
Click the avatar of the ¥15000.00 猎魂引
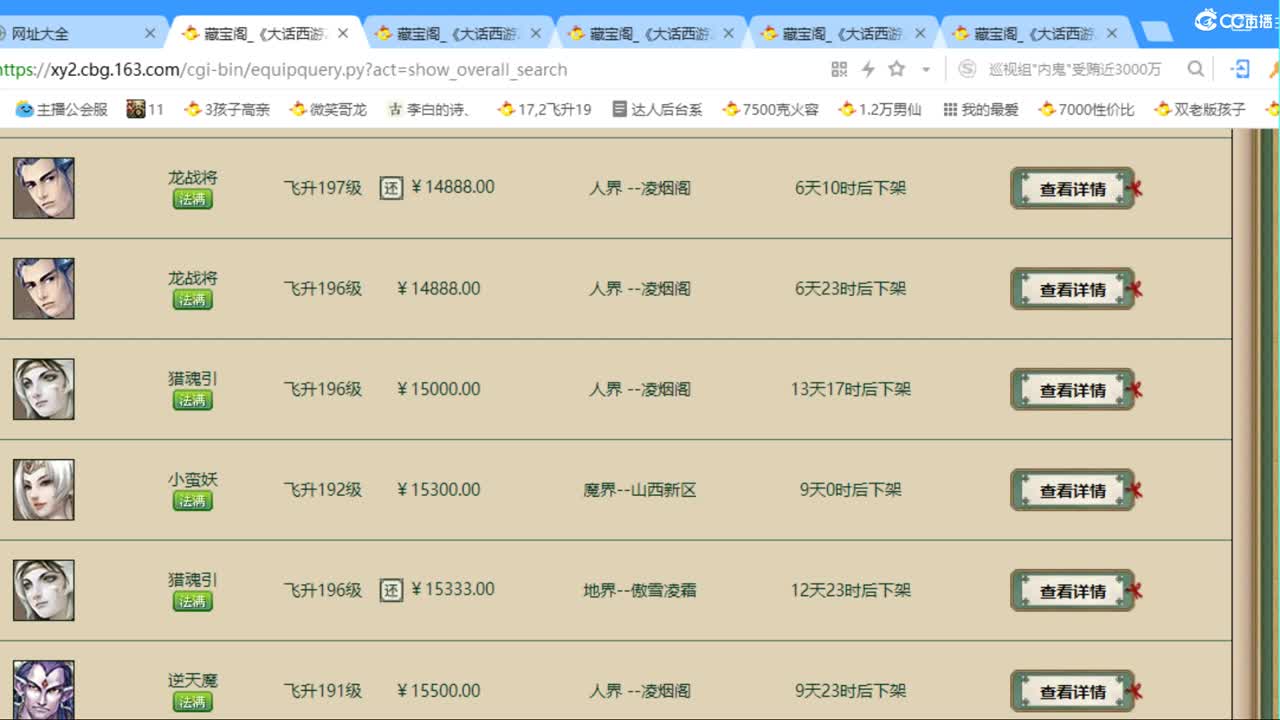[44, 389]
